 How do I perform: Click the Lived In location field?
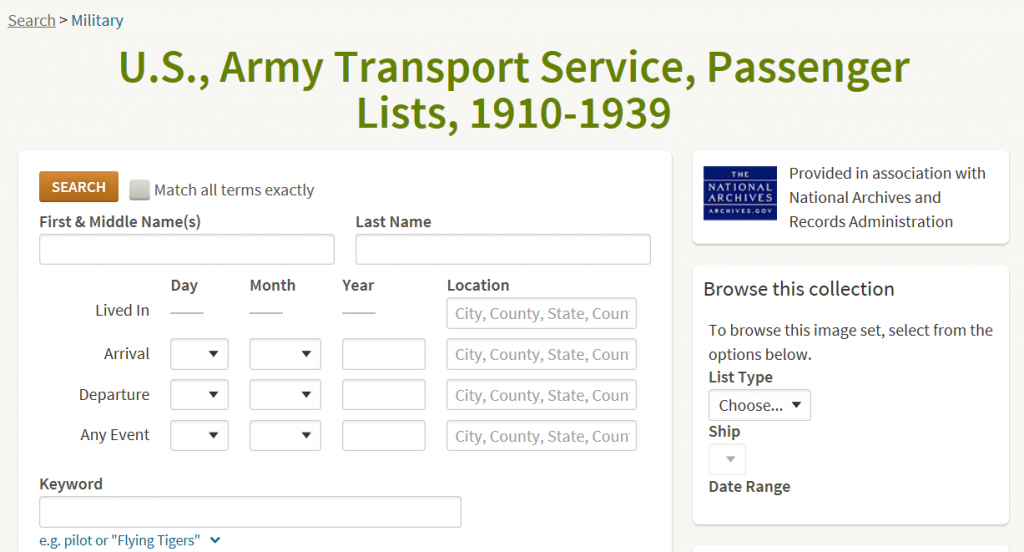coord(541,314)
